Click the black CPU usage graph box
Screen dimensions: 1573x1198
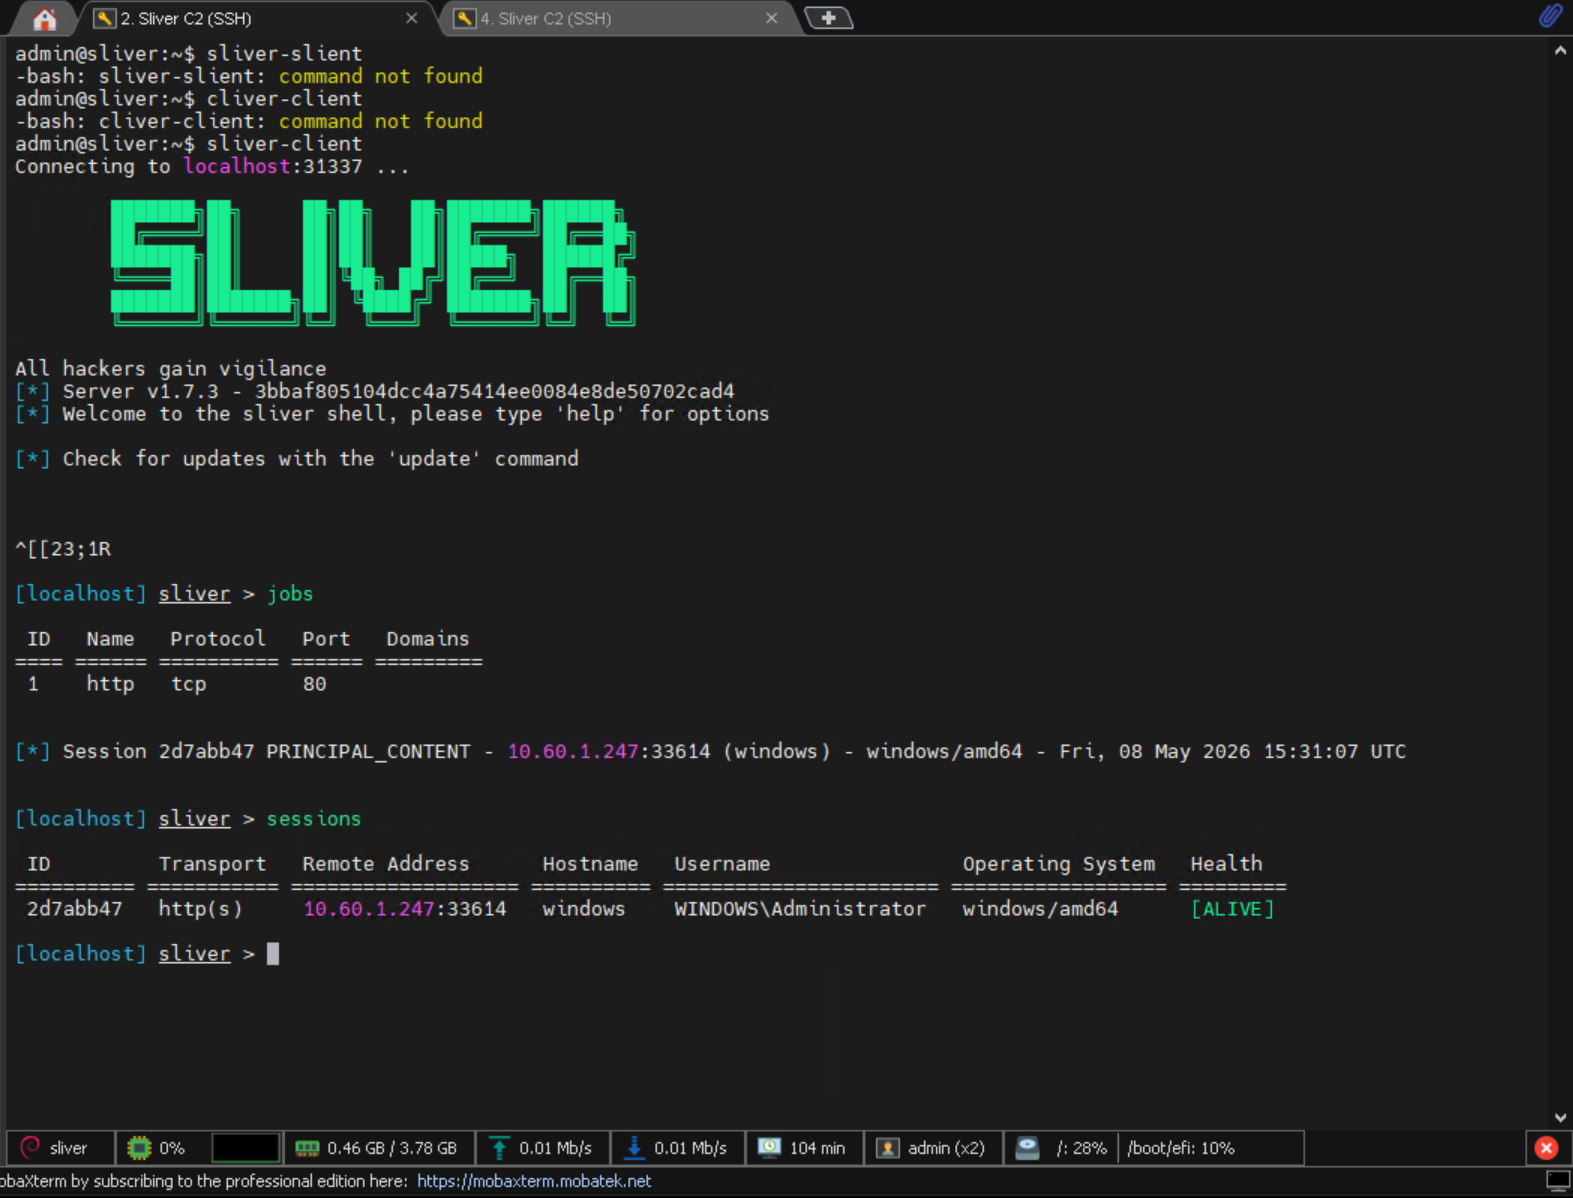[245, 1148]
